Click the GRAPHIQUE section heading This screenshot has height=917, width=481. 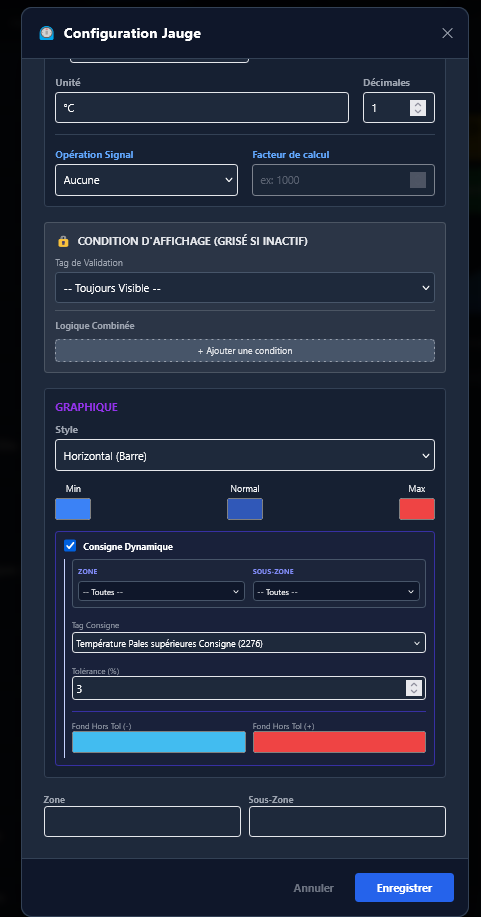(x=87, y=407)
